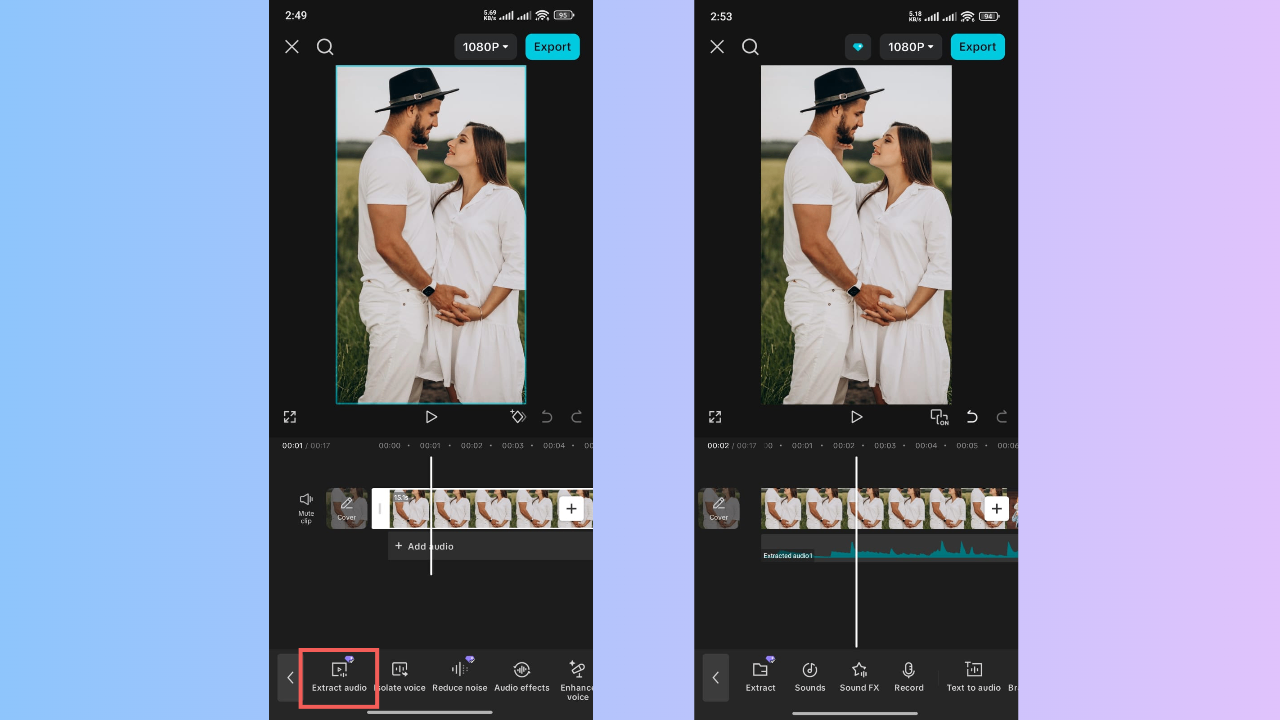This screenshot has width=1280, height=720.
Task: Select the Extracted audio1 track
Action: click(x=889, y=548)
